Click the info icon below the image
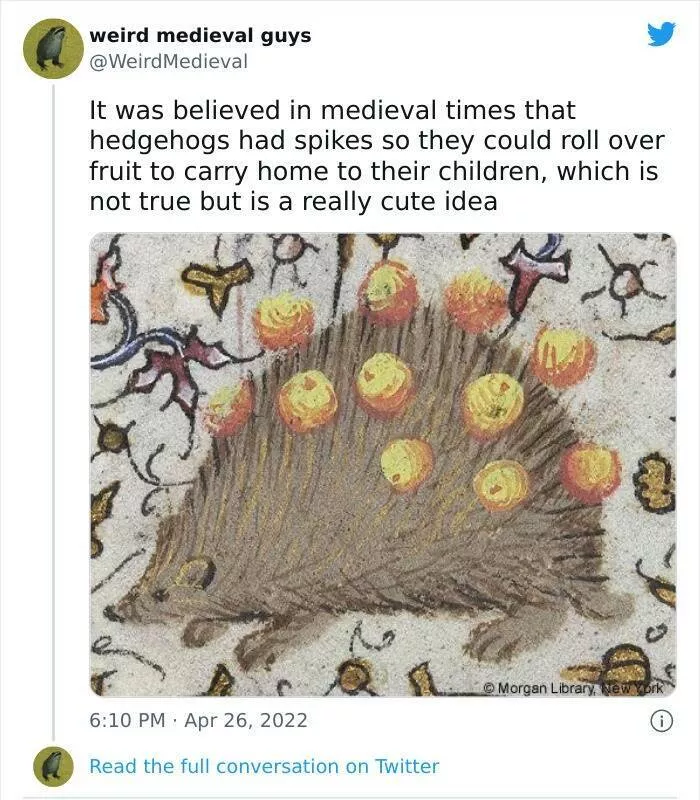Image resolution: width=700 pixels, height=800 pixels. click(659, 720)
